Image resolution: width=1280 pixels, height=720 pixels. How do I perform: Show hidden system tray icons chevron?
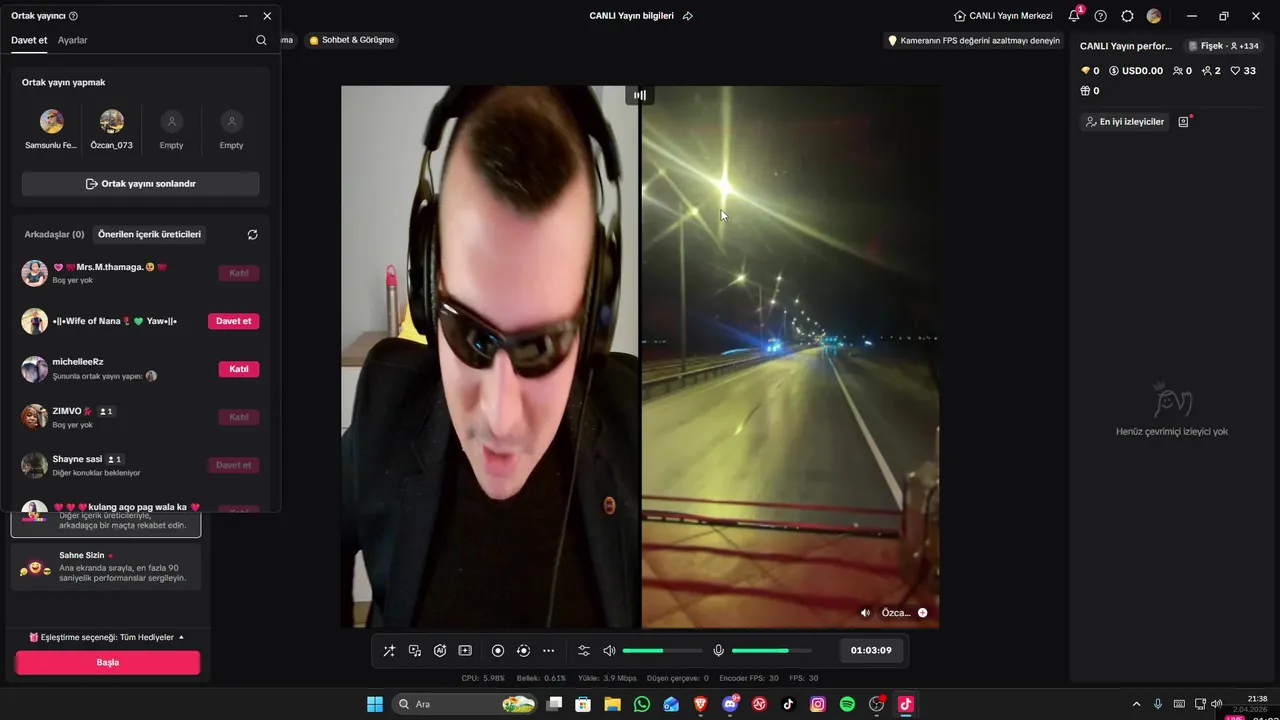point(1136,704)
